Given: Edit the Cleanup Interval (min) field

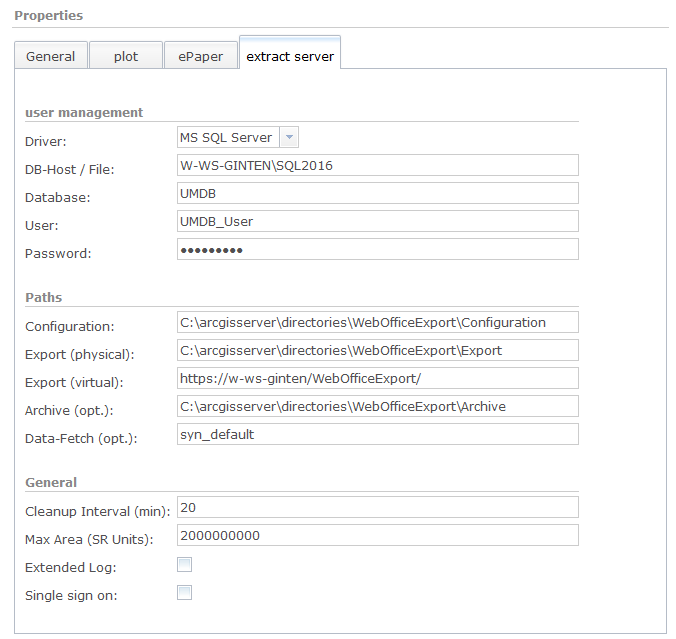Looking at the screenshot, I should (x=378, y=508).
